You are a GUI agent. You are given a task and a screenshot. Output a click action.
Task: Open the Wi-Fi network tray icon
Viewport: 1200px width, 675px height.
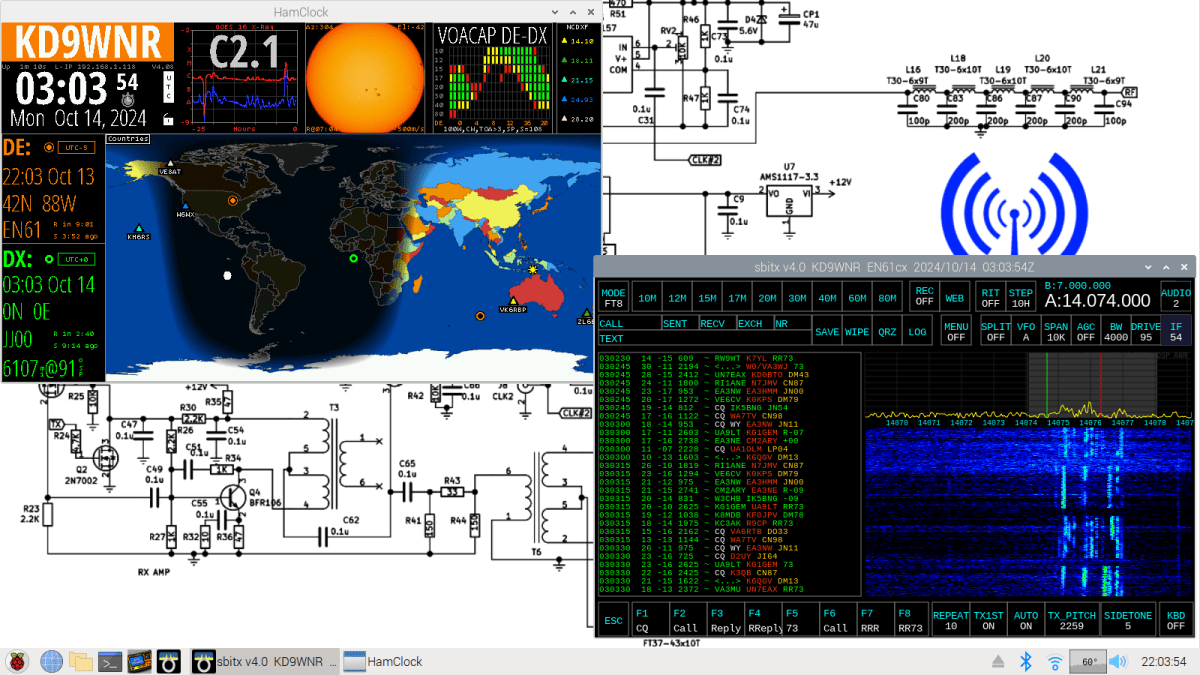1055,661
